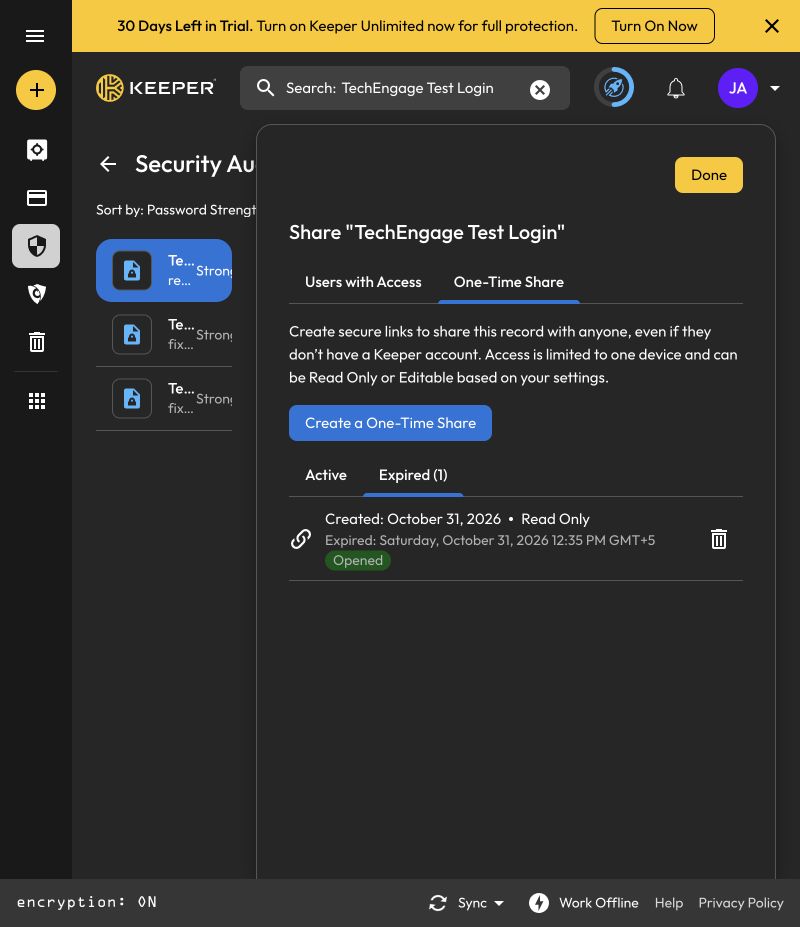Open the Help link in the footer

[x=668, y=903]
